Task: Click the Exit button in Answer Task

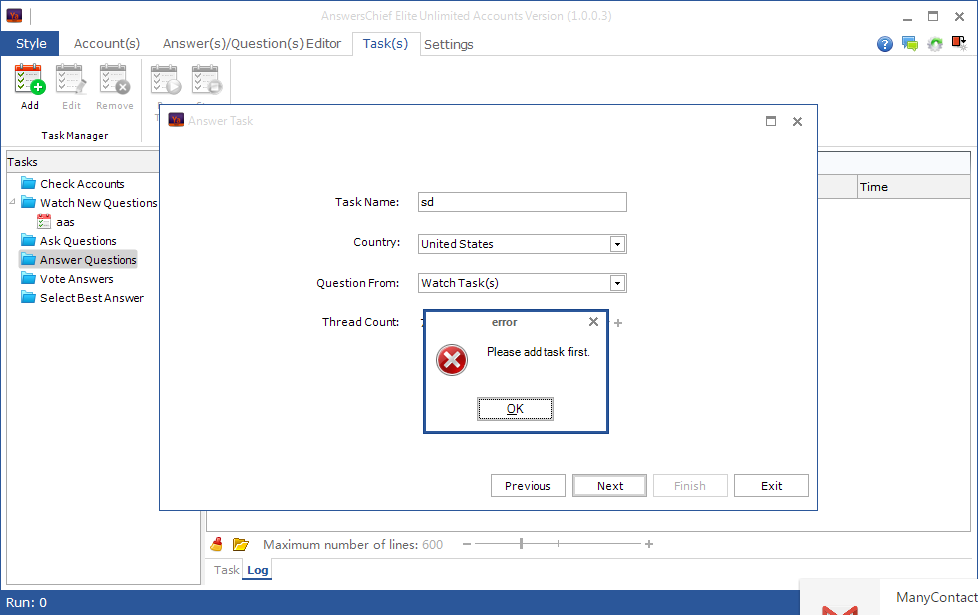Action: click(771, 486)
